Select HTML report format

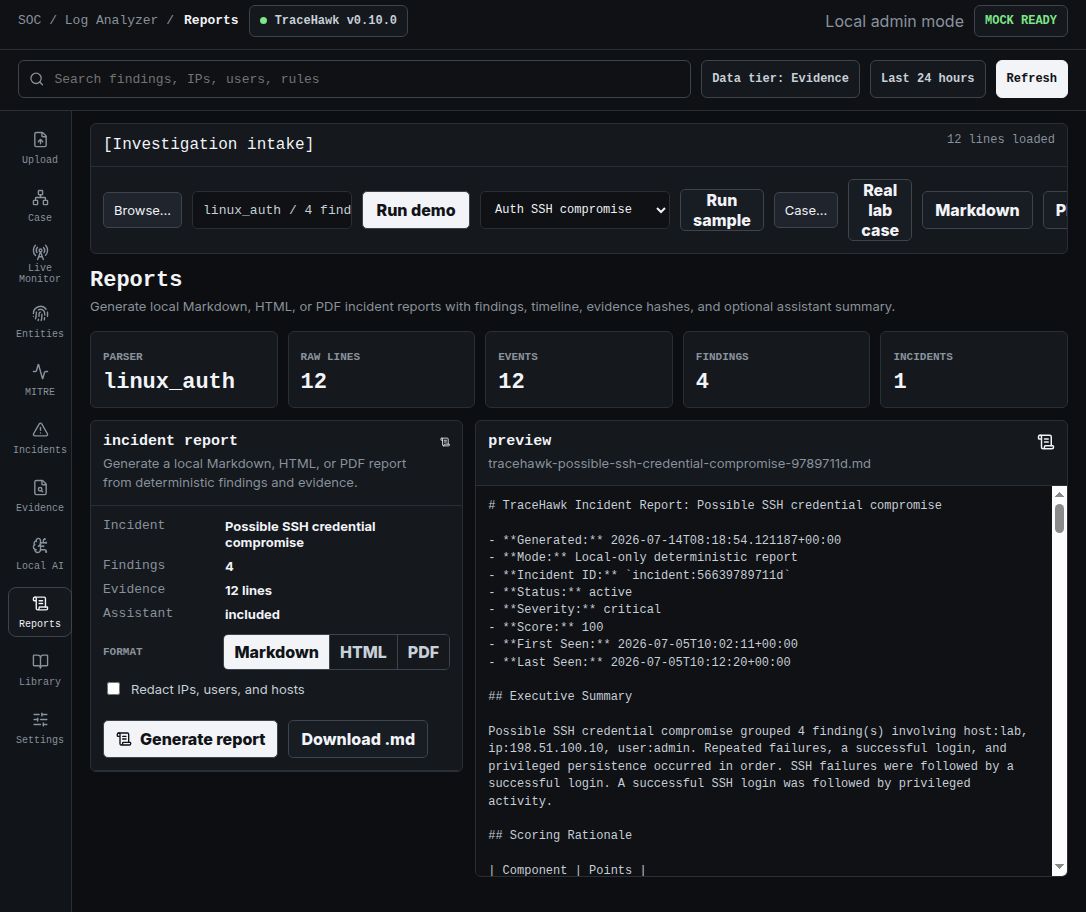[x=363, y=652]
